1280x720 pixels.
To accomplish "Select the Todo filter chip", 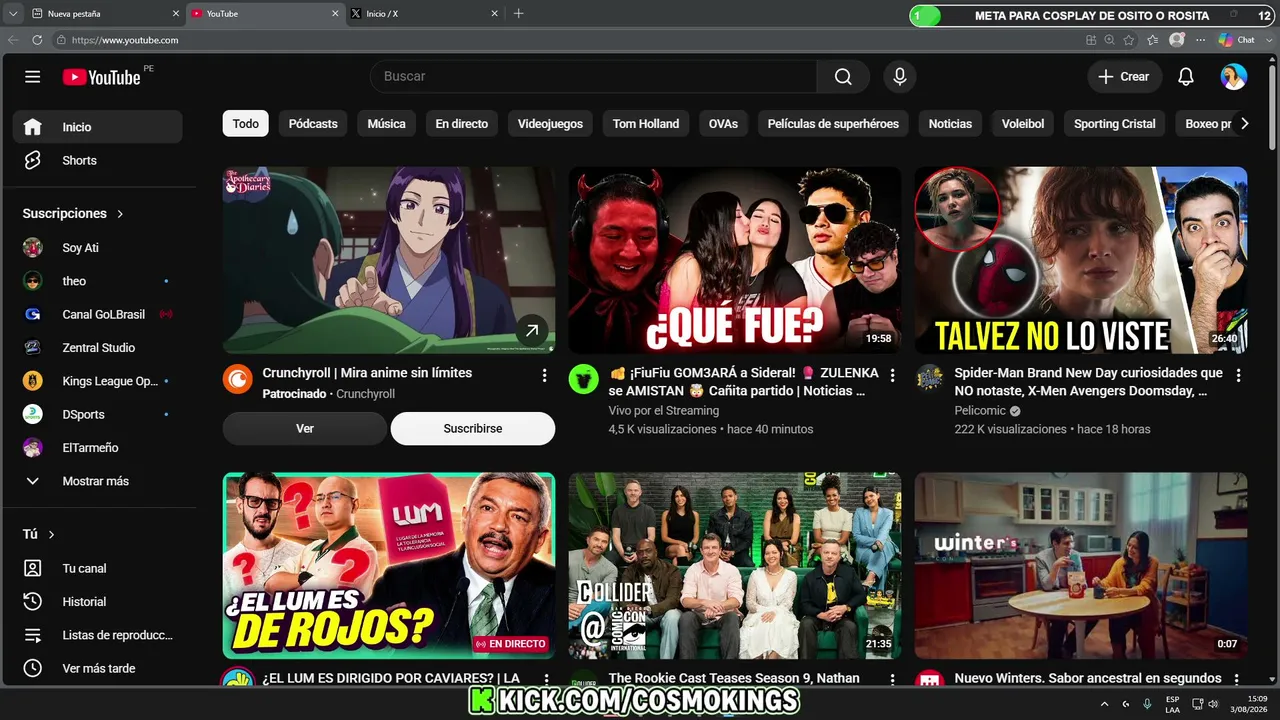I will tap(246, 124).
